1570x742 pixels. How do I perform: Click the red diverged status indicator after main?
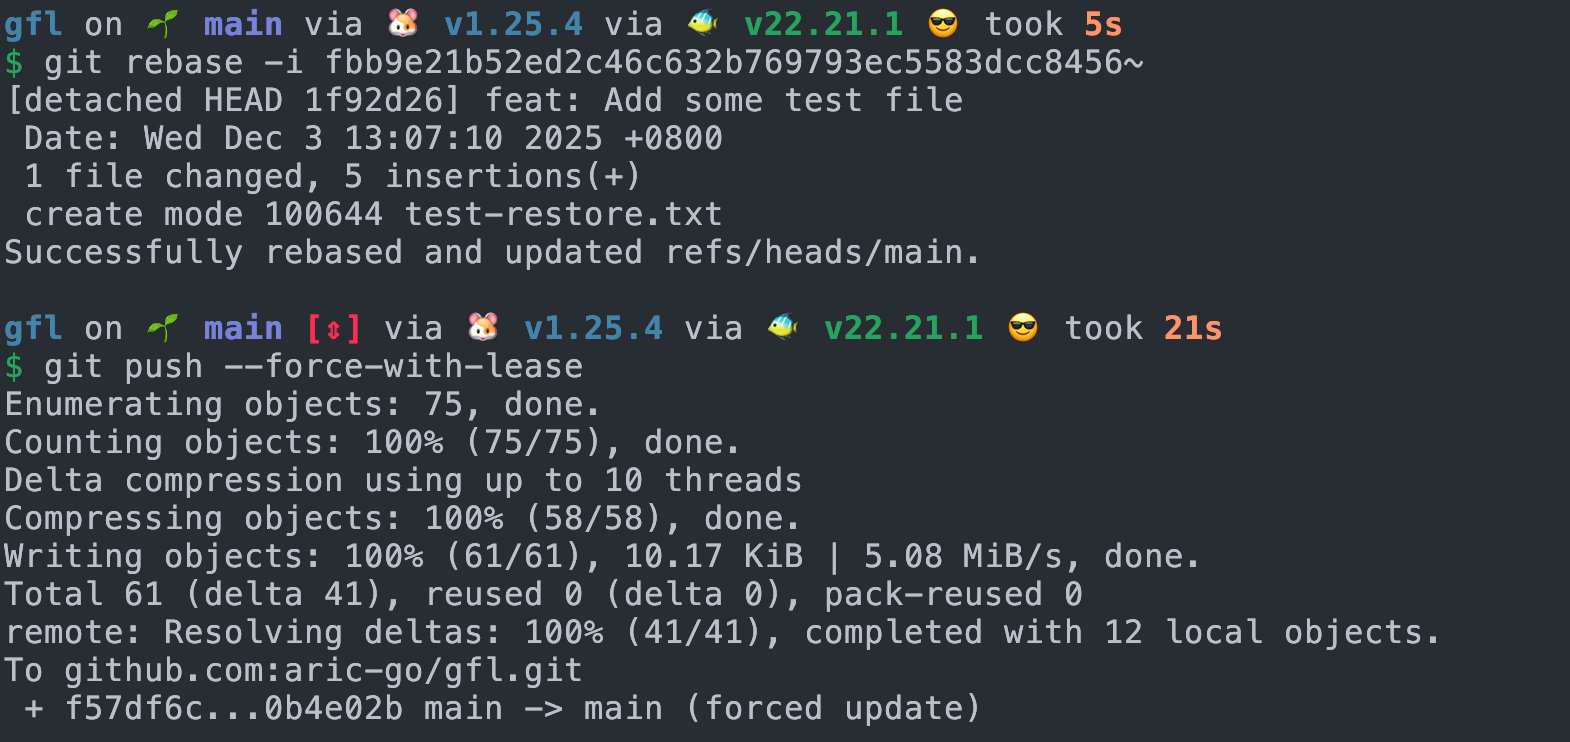pos(333,328)
